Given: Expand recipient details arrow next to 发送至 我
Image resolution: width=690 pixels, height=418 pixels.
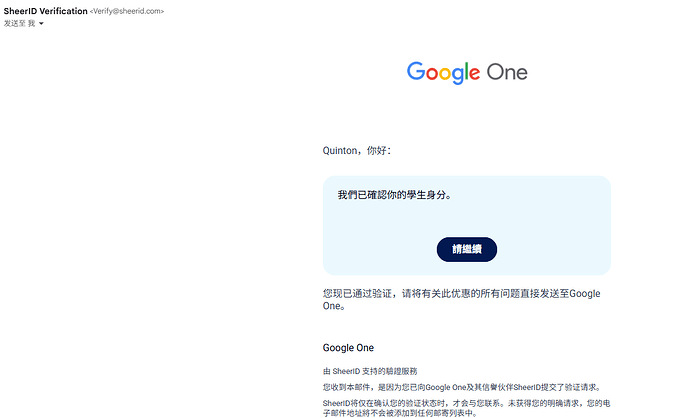Looking at the screenshot, I should [x=41, y=24].
